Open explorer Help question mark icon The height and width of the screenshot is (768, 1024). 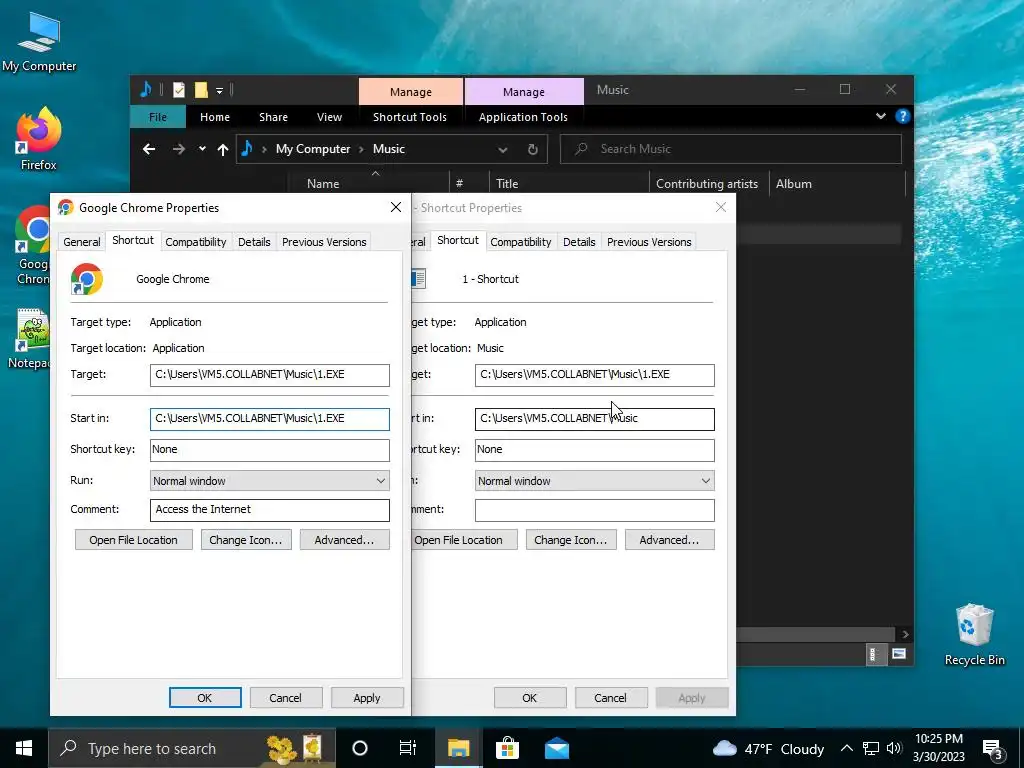click(903, 116)
